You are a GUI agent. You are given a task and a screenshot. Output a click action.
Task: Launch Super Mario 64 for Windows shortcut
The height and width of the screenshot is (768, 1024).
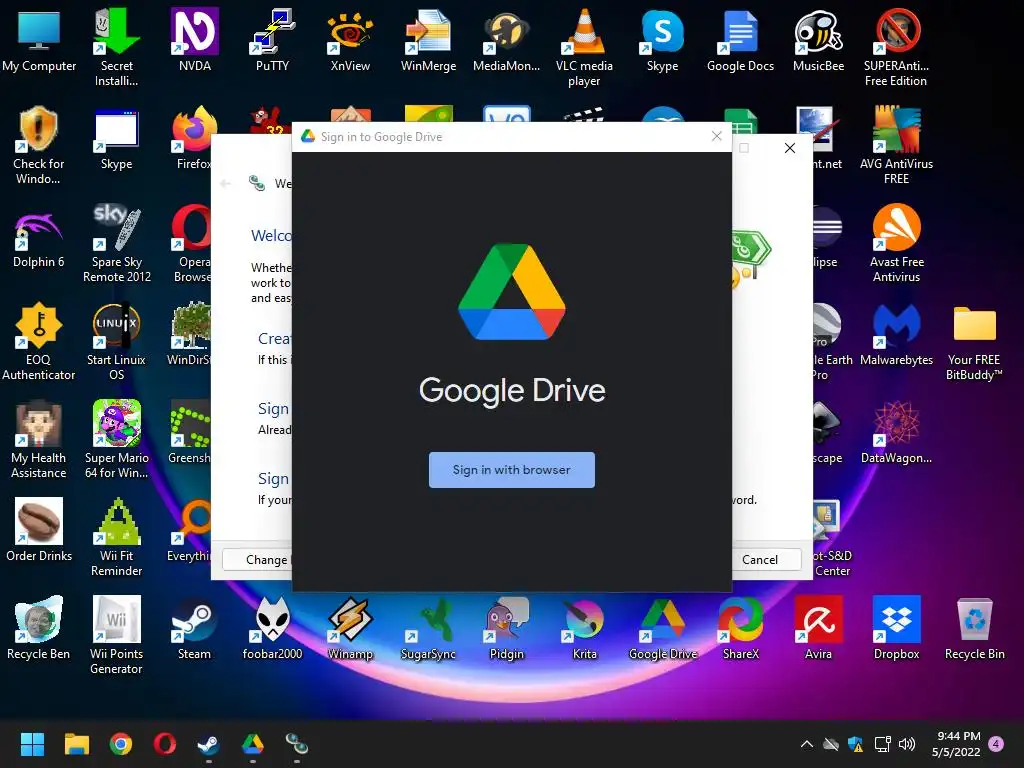(x=116, y=439)
